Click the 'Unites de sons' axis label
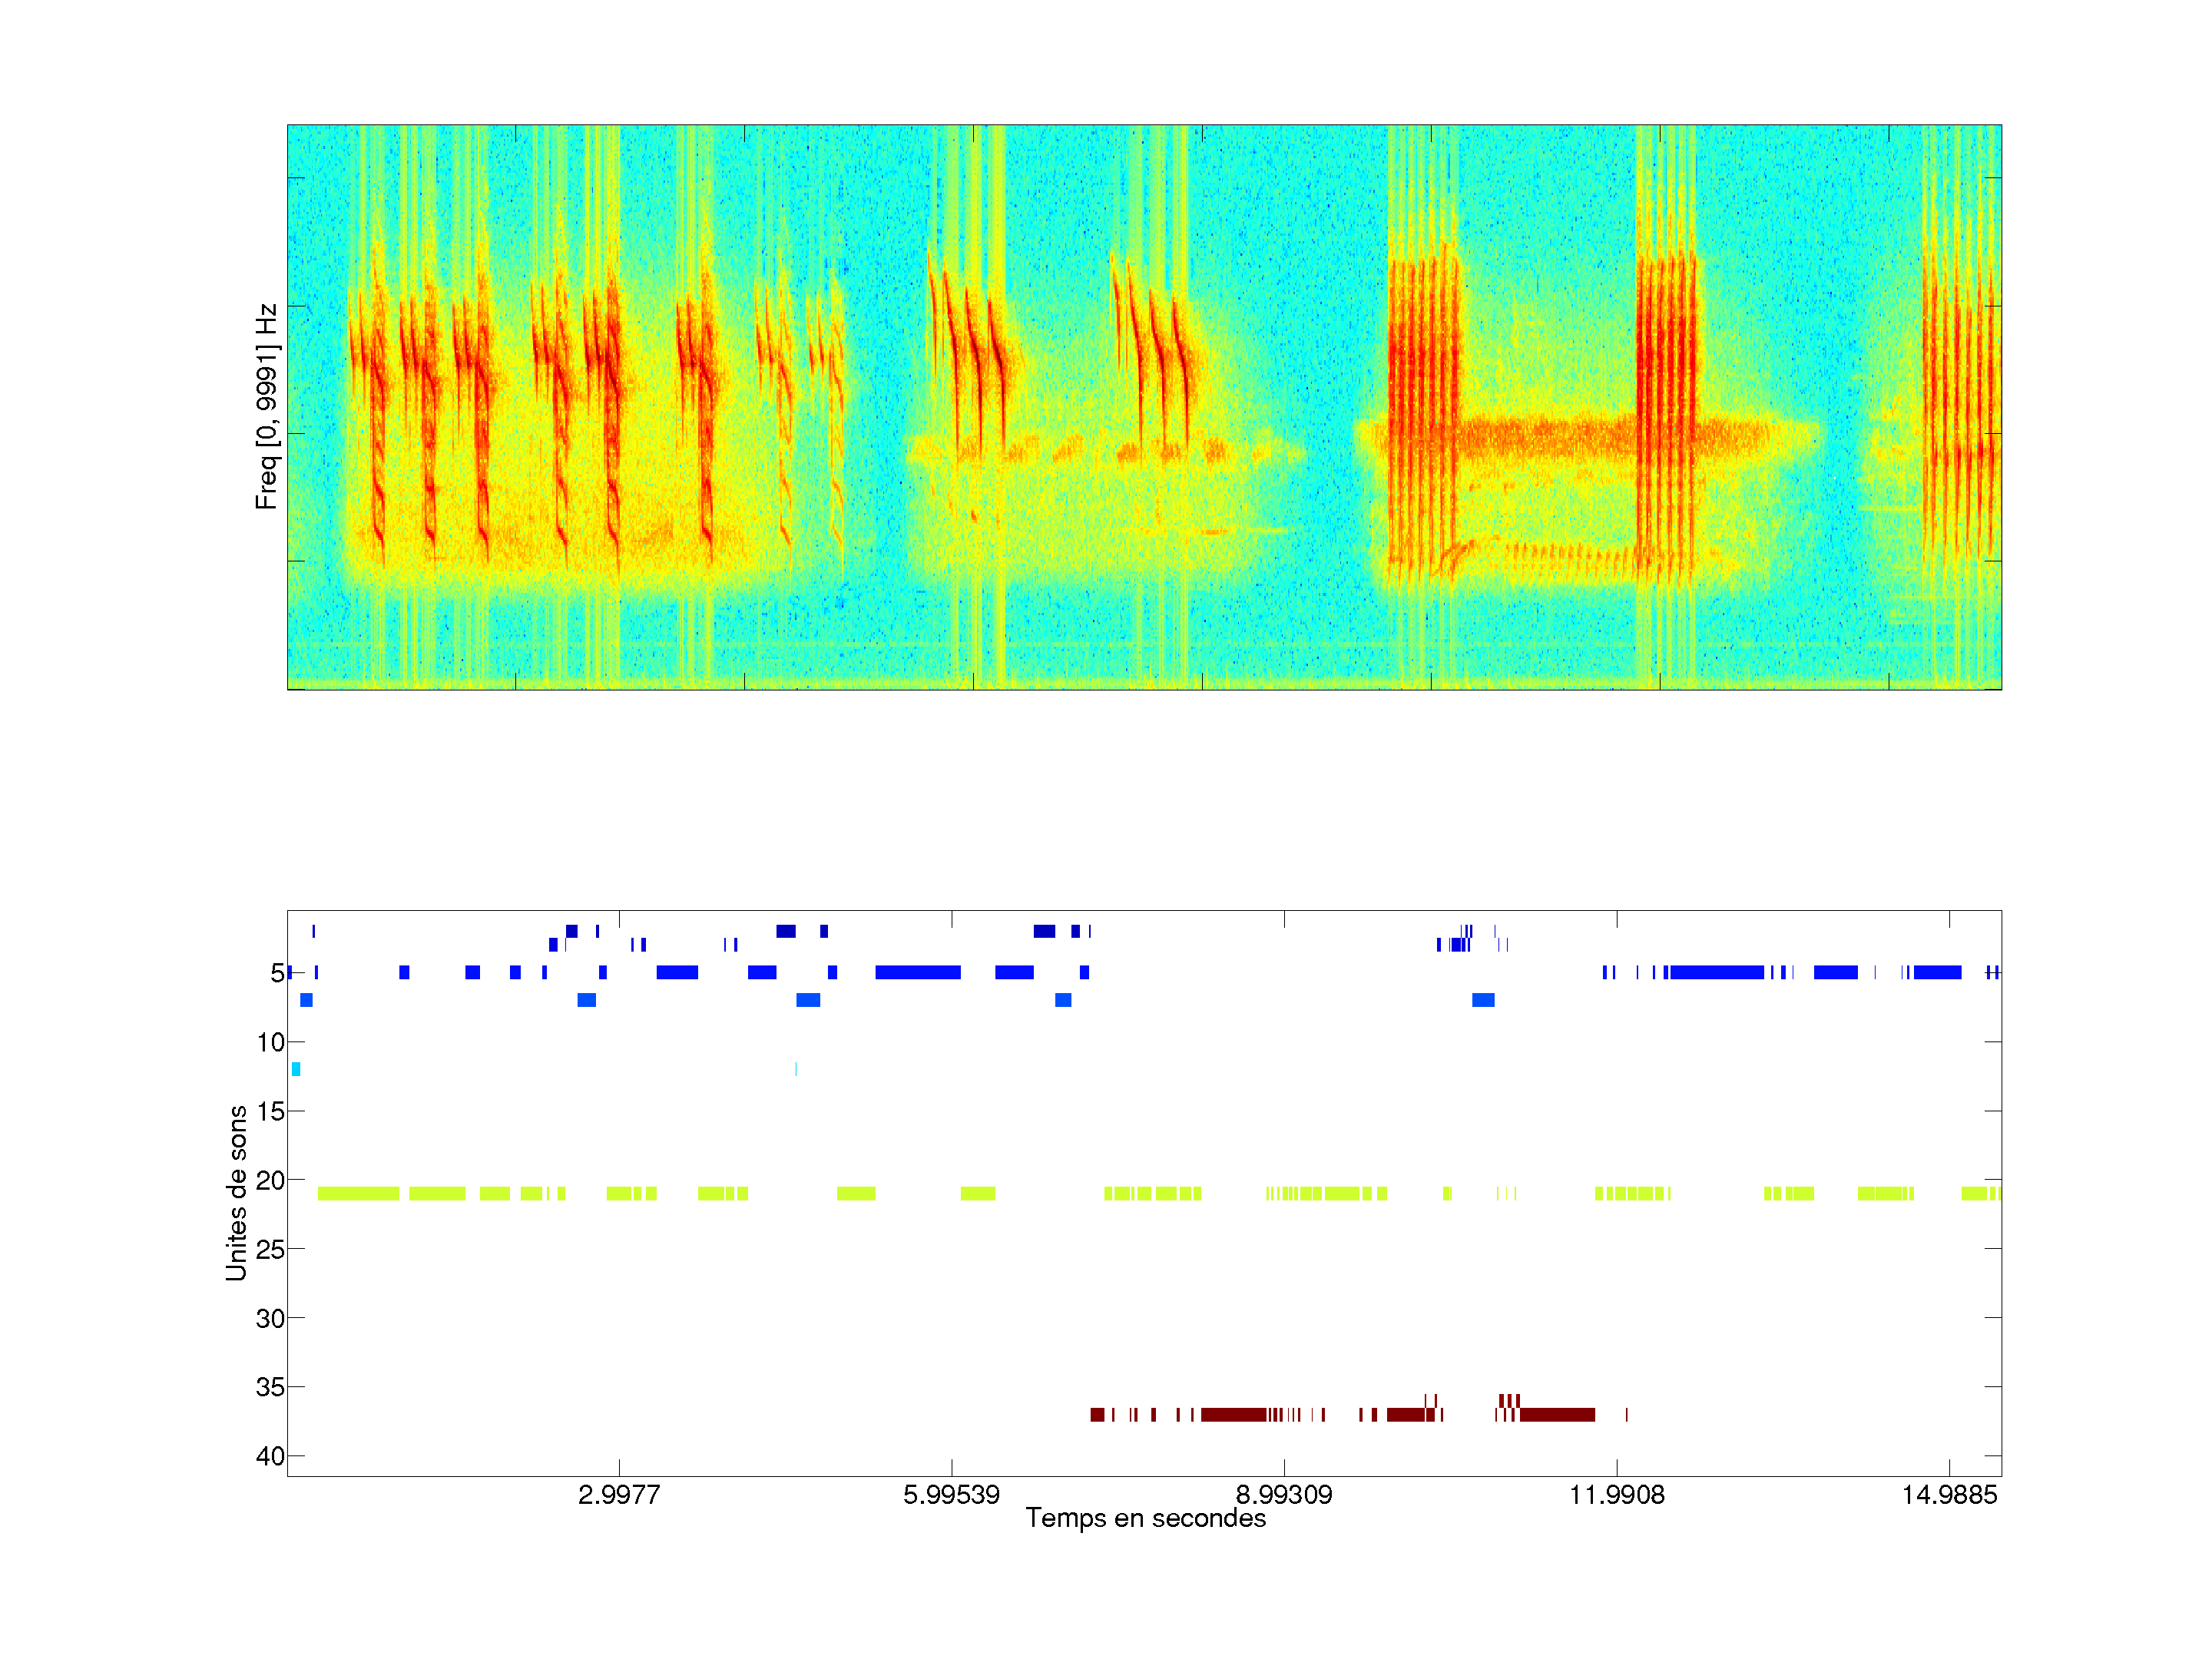The width and height of the screenshot is (2212, 1659). click(237, 1193)
